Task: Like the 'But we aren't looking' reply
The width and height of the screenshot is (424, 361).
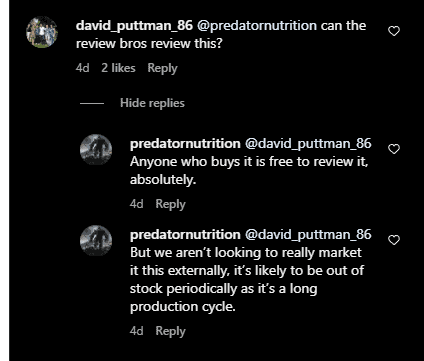Action: pyautogui.click(x=394, y=240)
